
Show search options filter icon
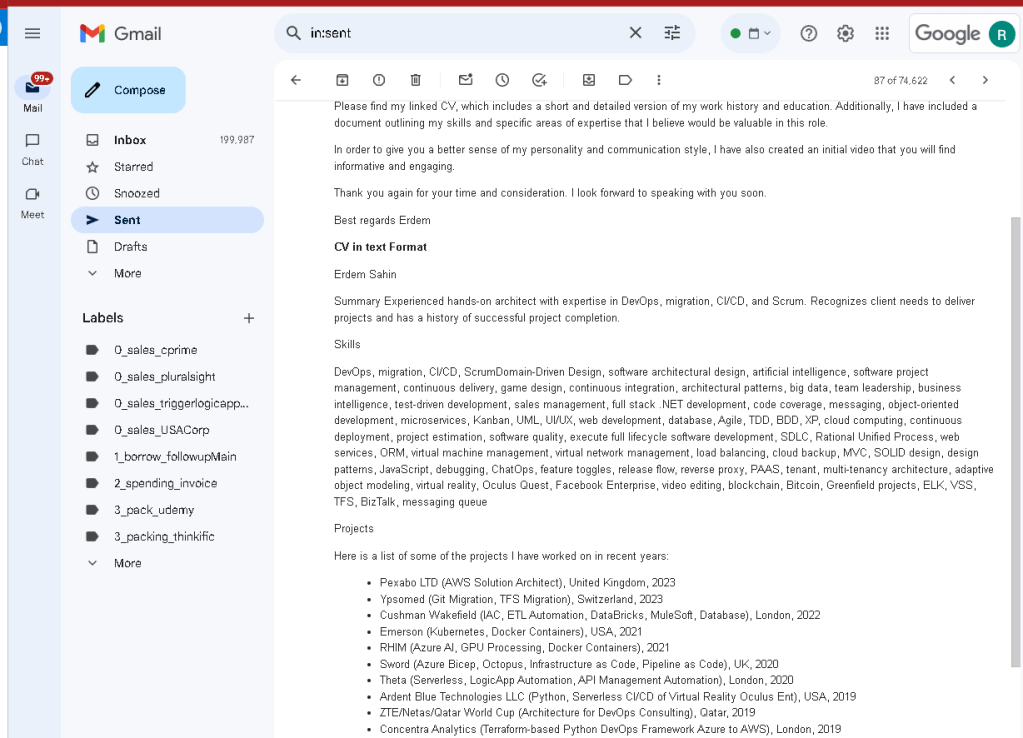(672, 33)
